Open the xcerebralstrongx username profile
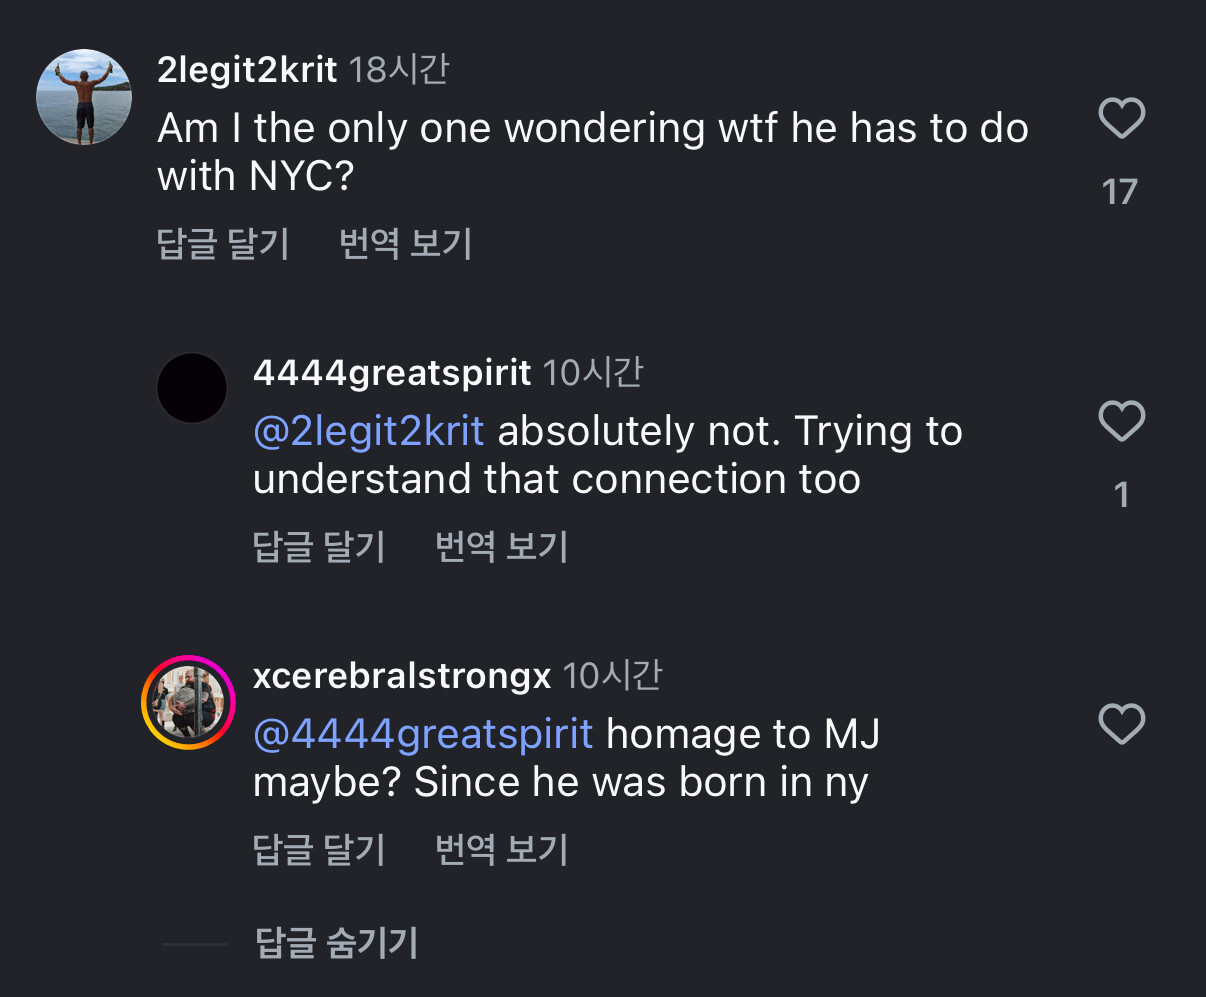Image resolution: width=1206 pixels, height=997 pixels. pos(401,676)
